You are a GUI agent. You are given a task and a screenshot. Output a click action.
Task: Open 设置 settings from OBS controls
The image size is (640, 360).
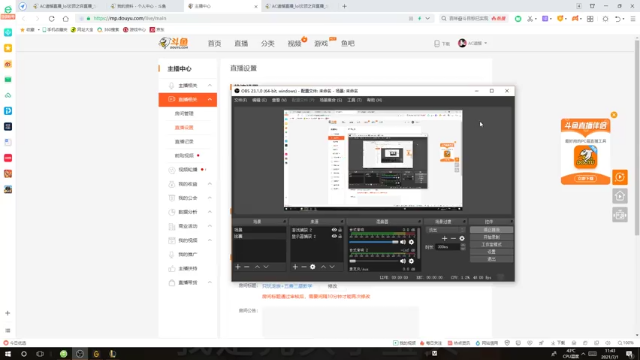[x=491, y=252]
